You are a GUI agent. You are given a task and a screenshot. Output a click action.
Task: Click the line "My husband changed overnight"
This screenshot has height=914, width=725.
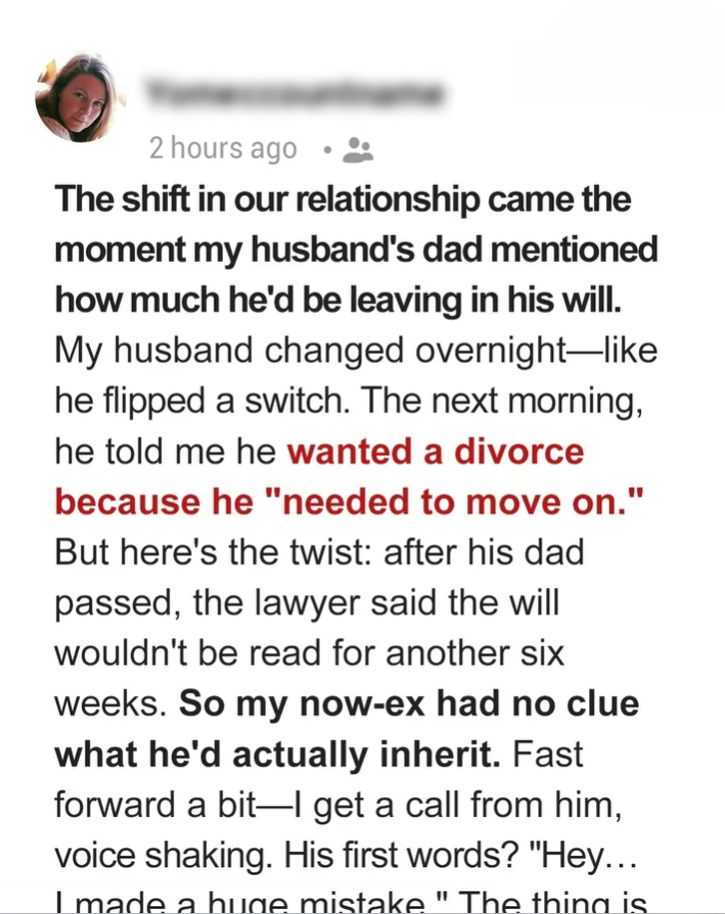click(355, 350)
